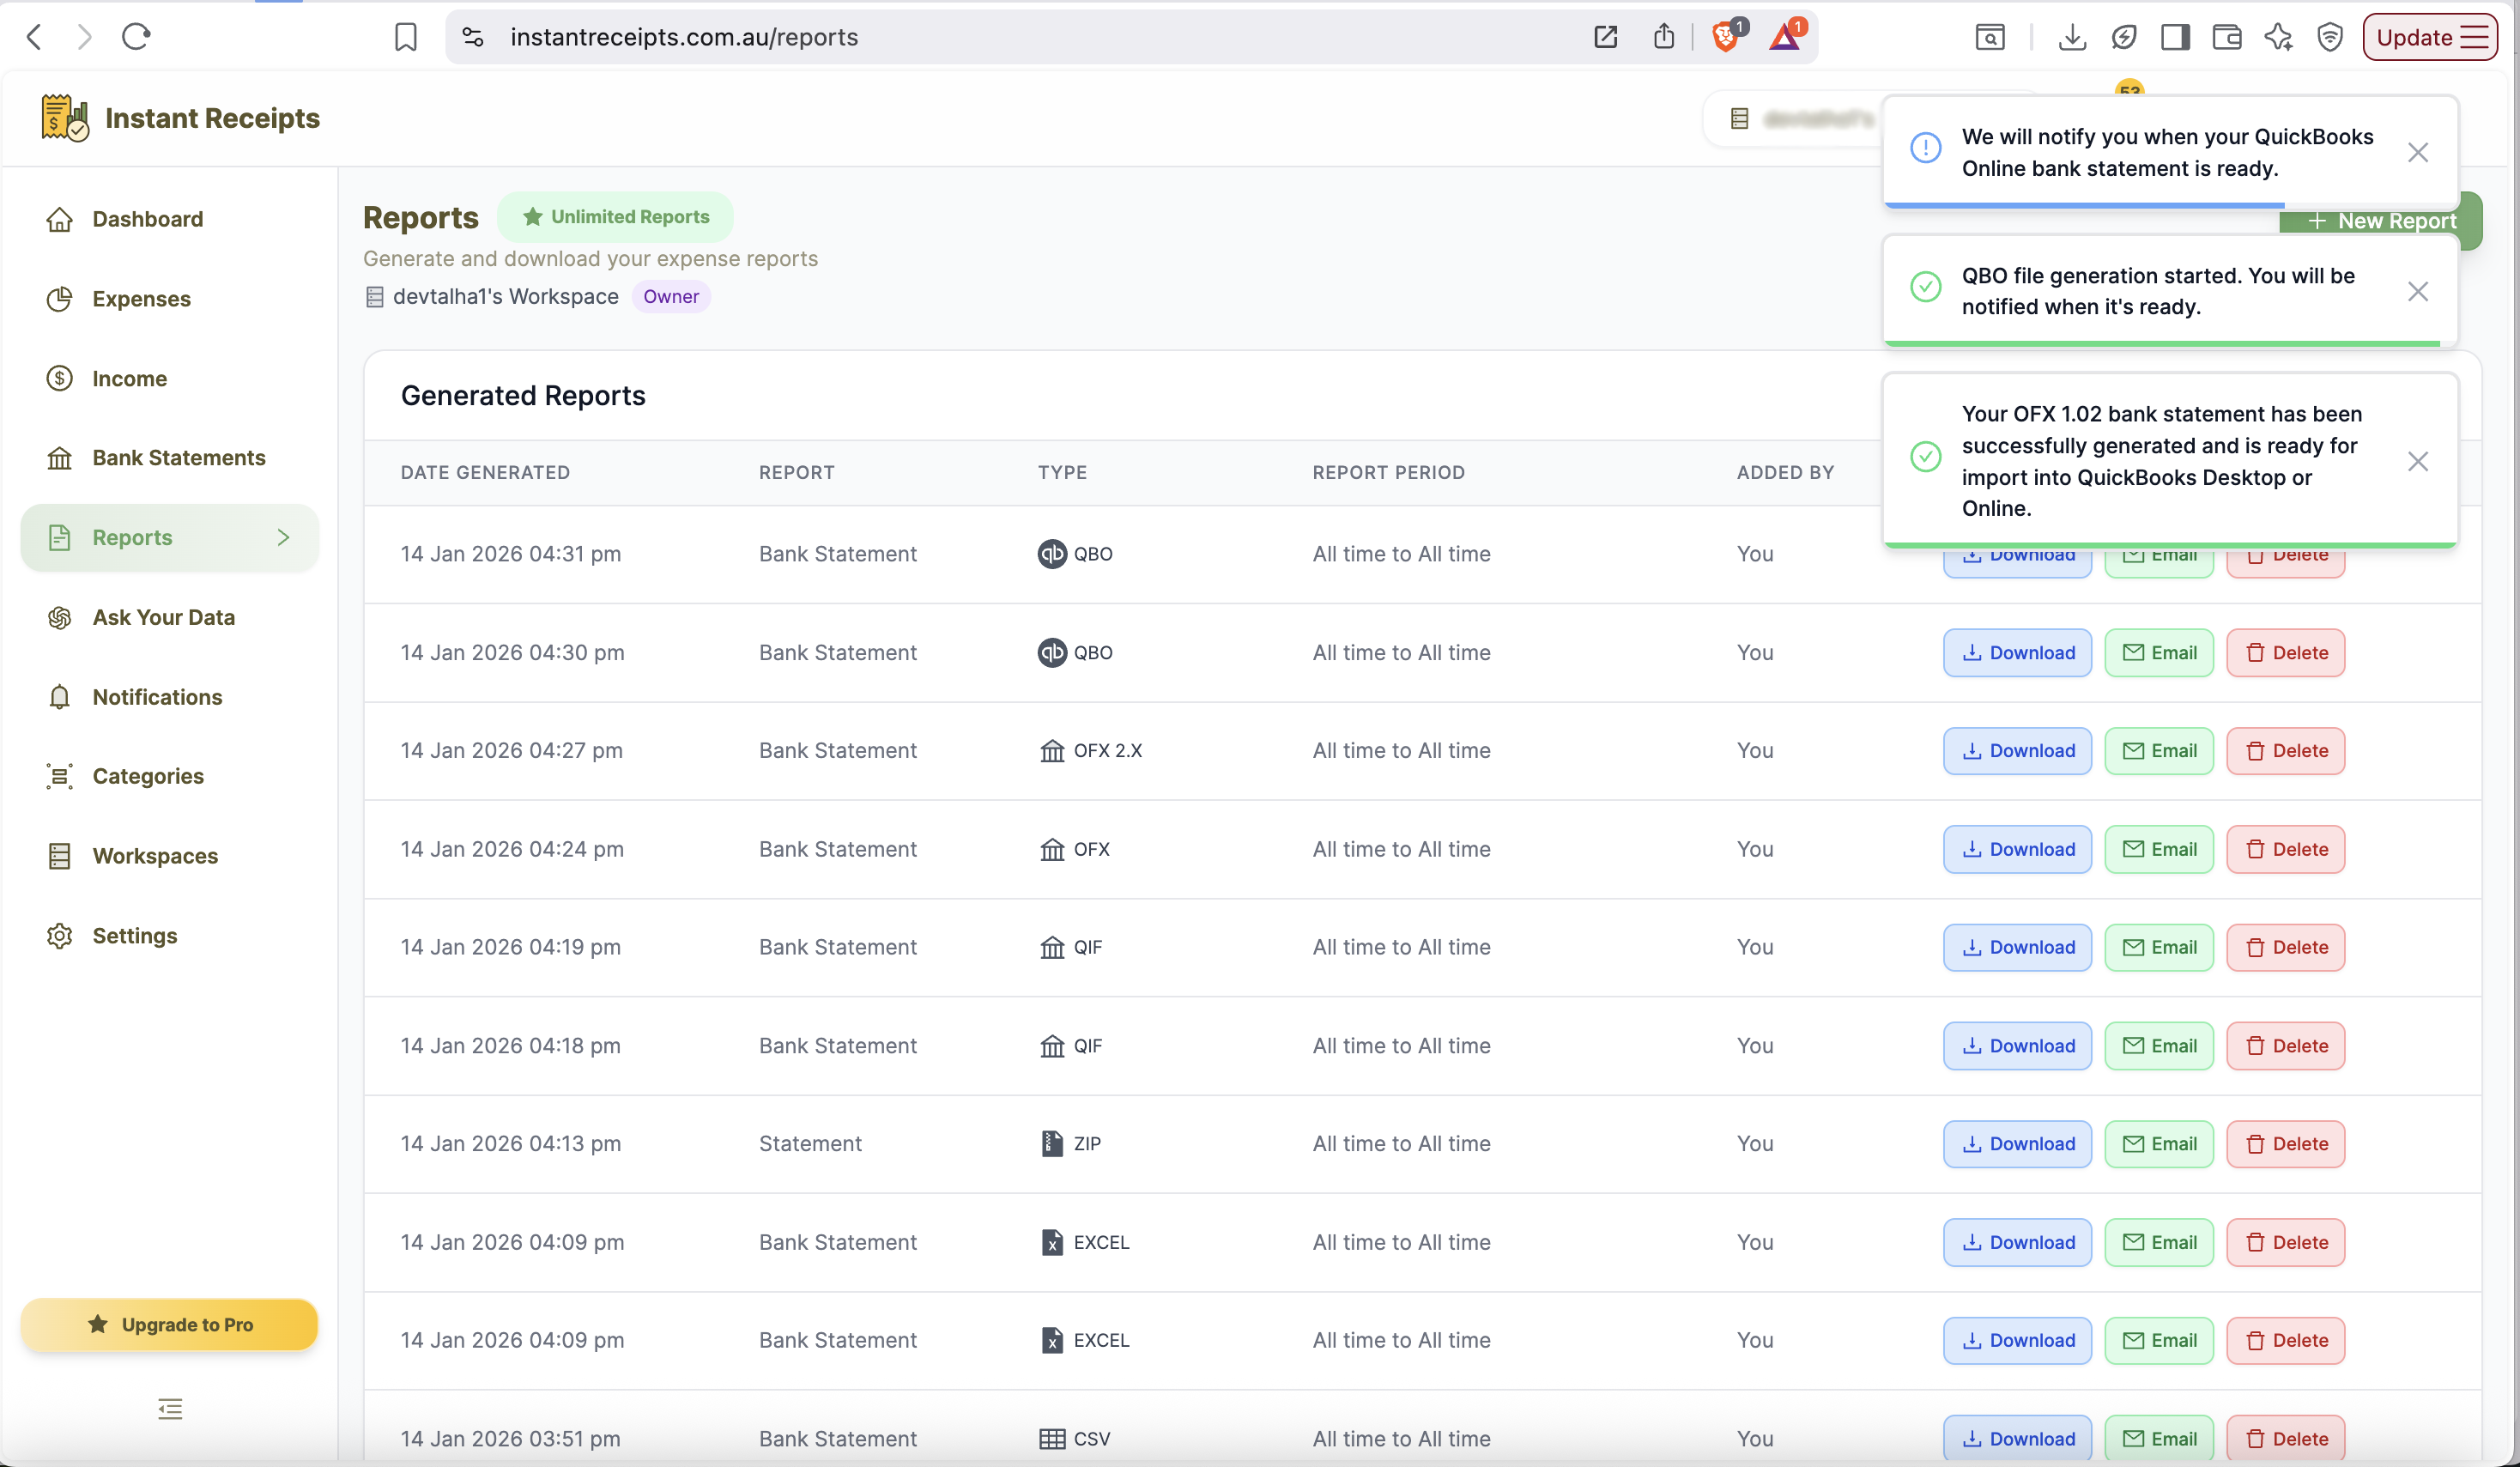Delete the CSV report

2286,1439
